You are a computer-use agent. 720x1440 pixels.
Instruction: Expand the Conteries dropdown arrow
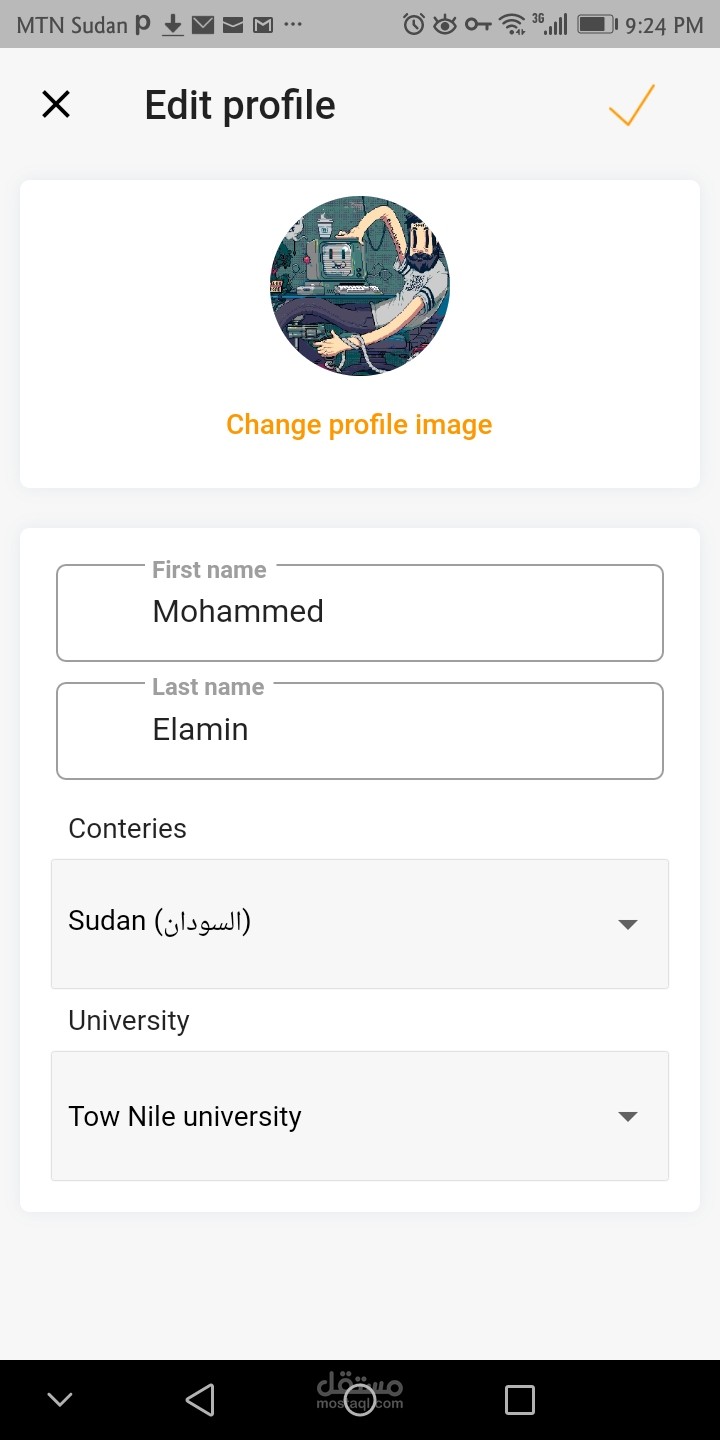tap(627, 924)
